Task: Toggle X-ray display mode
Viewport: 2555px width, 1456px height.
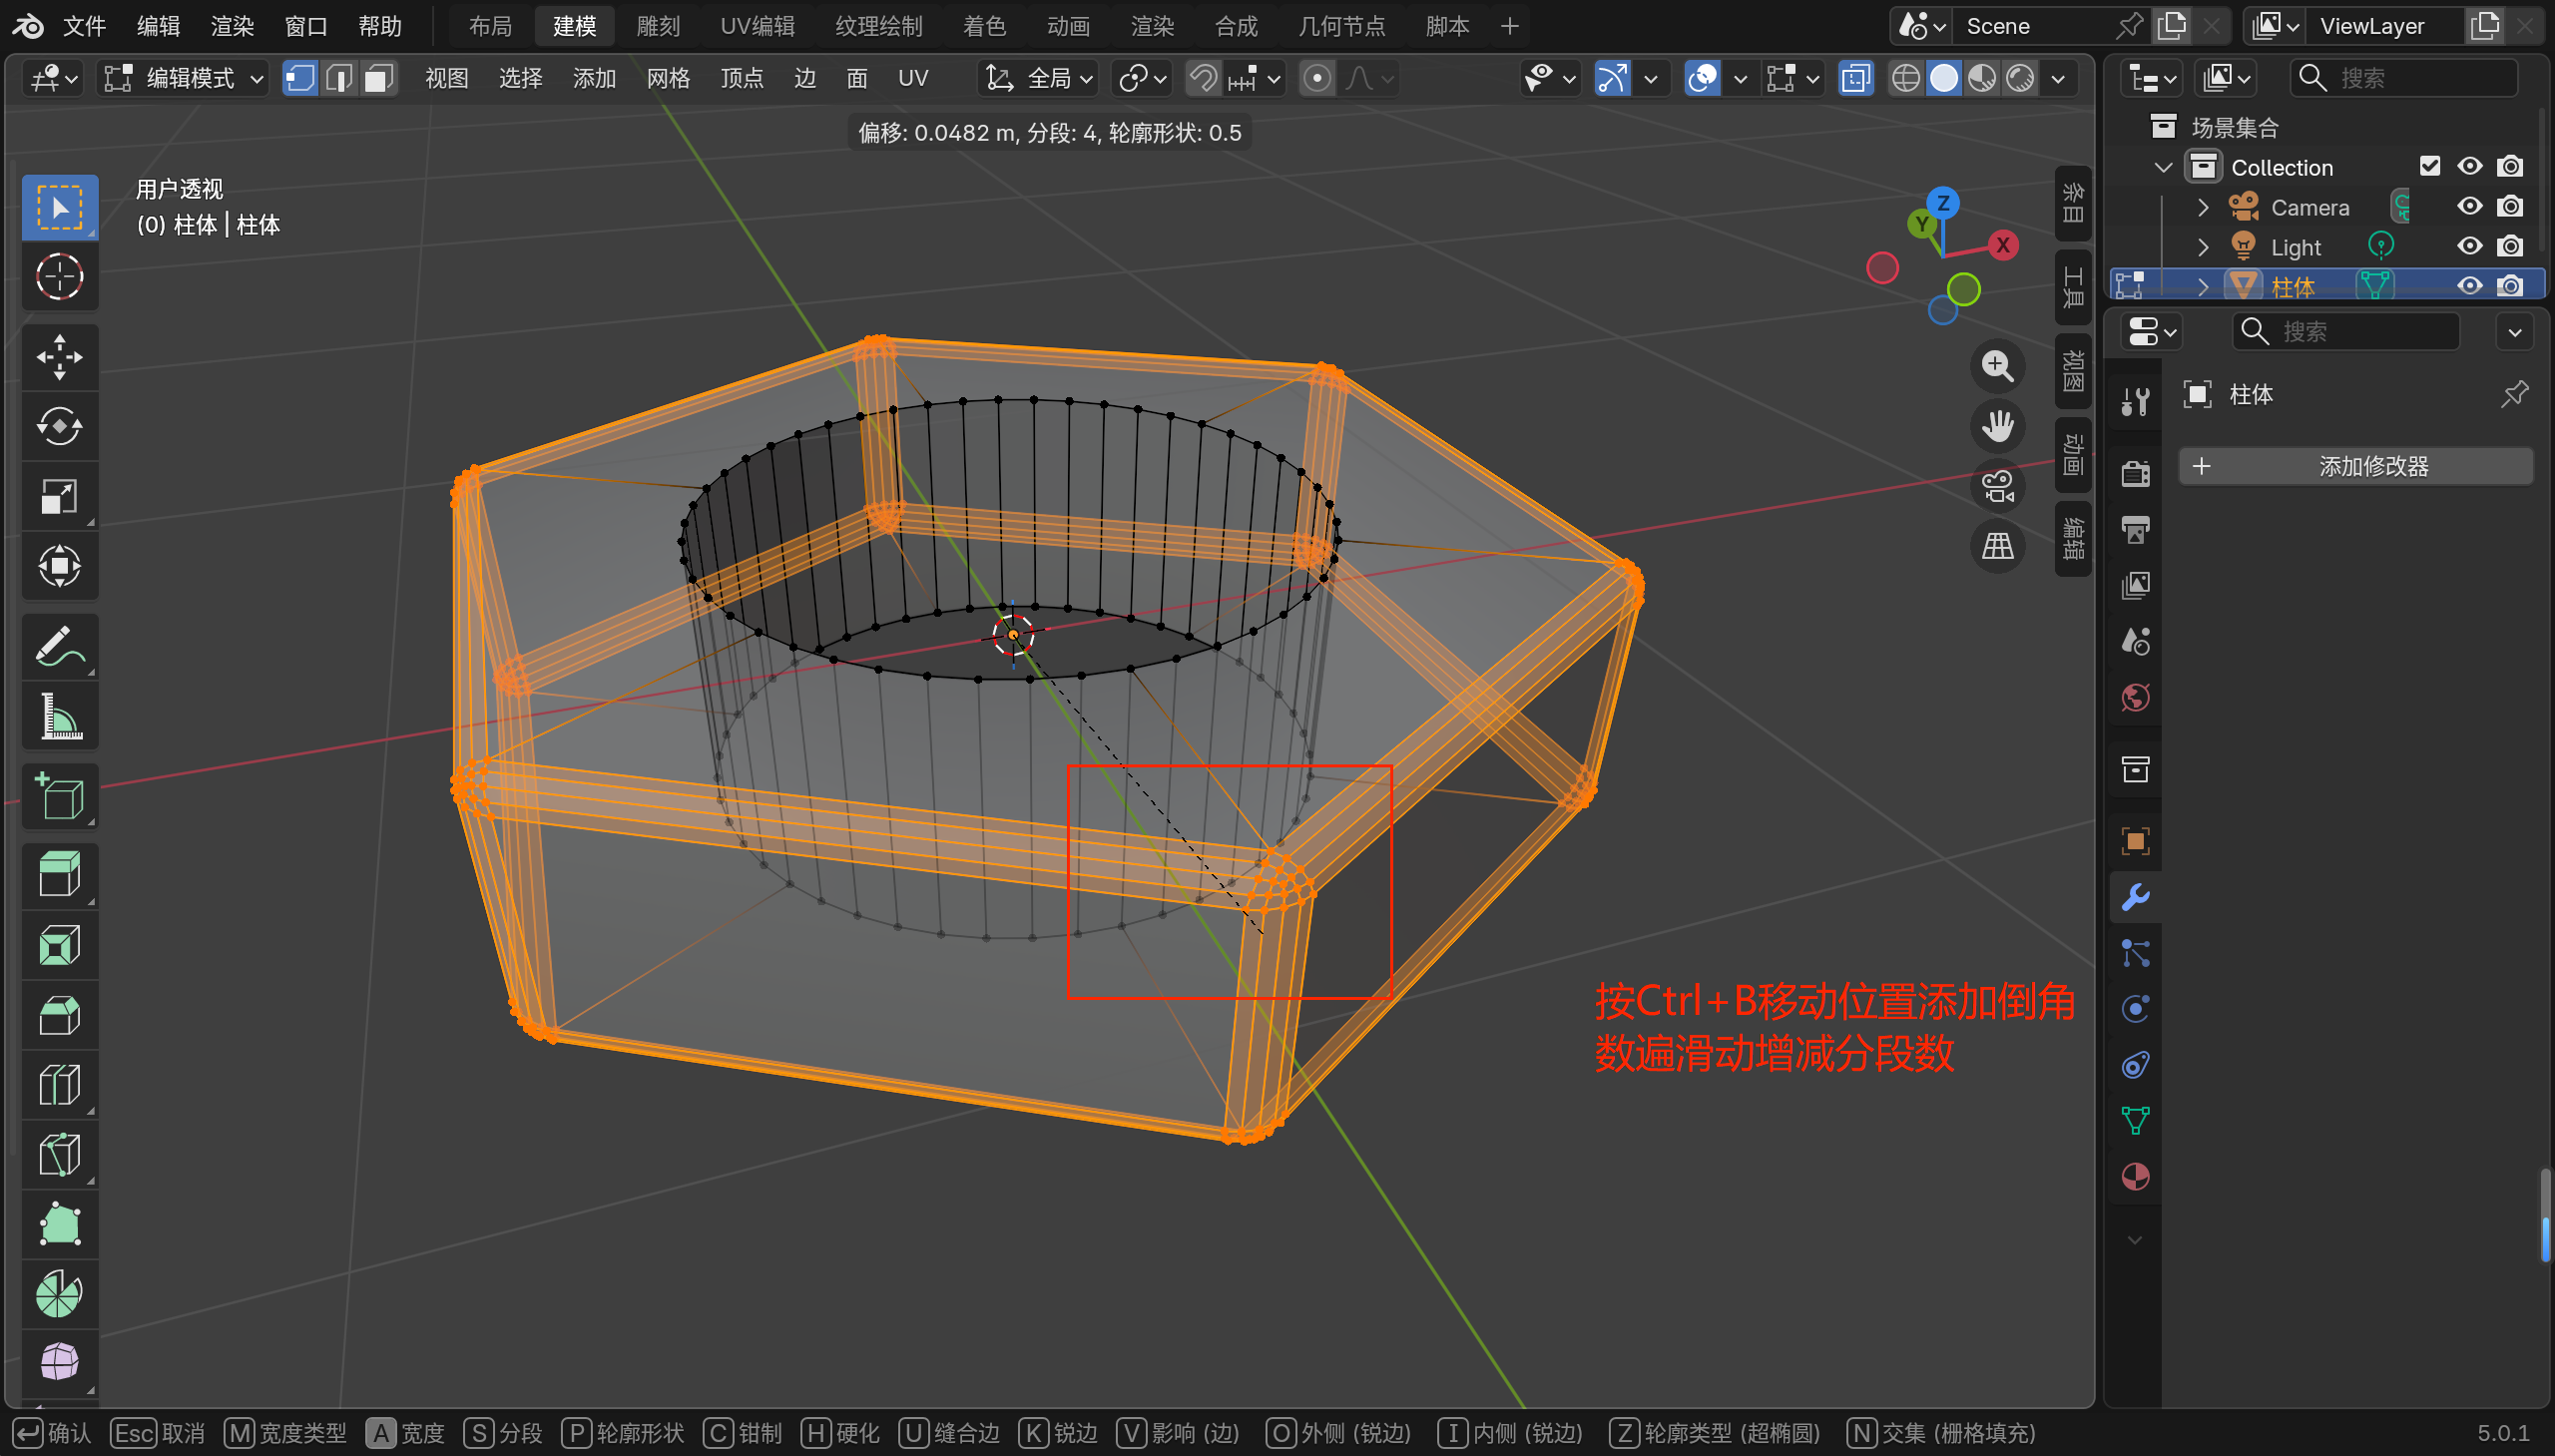Action: (1855, 78)
